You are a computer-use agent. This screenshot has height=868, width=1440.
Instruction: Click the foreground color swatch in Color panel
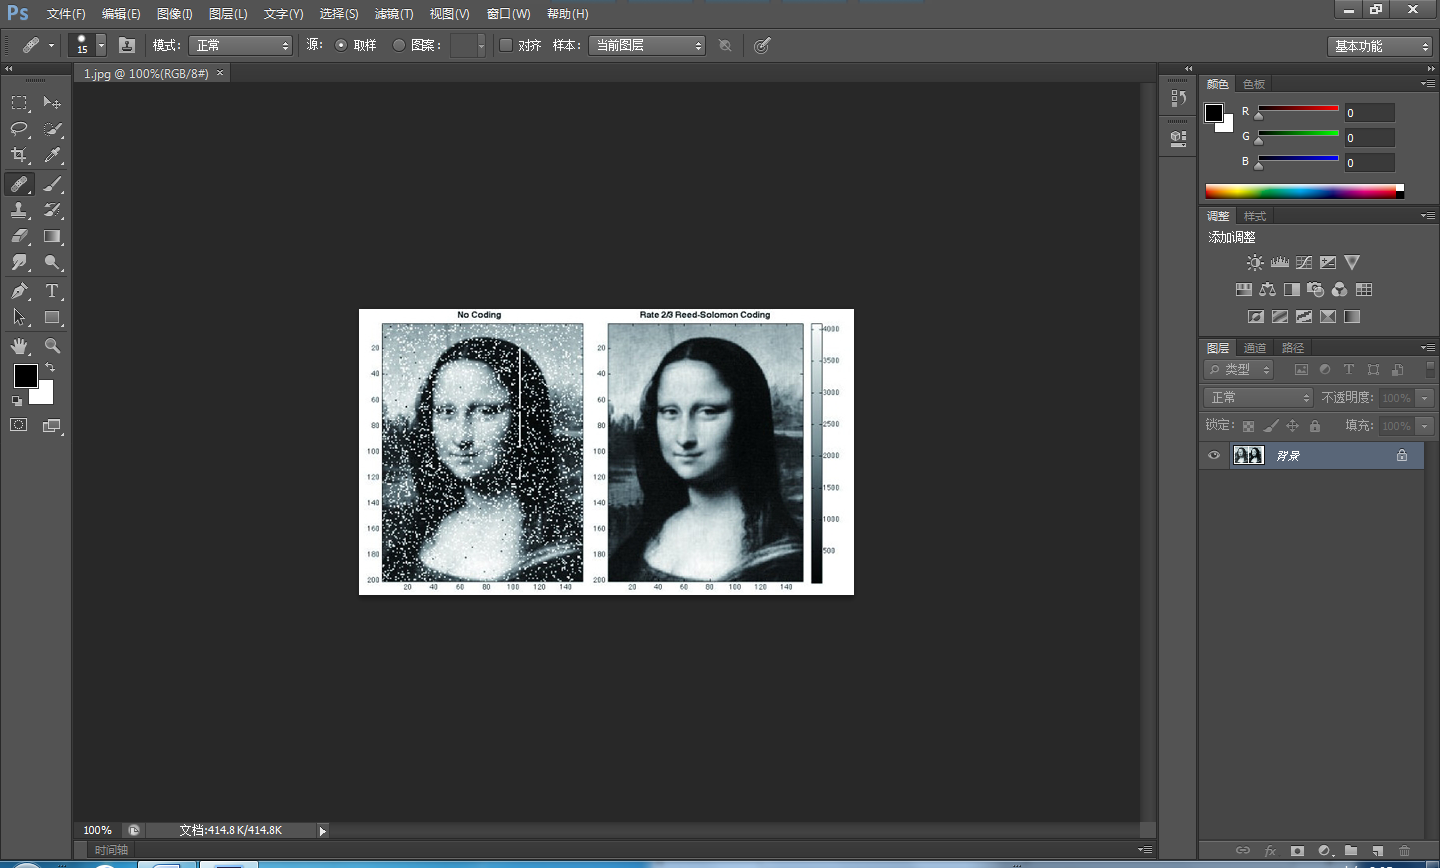(x=1214, y=113)
